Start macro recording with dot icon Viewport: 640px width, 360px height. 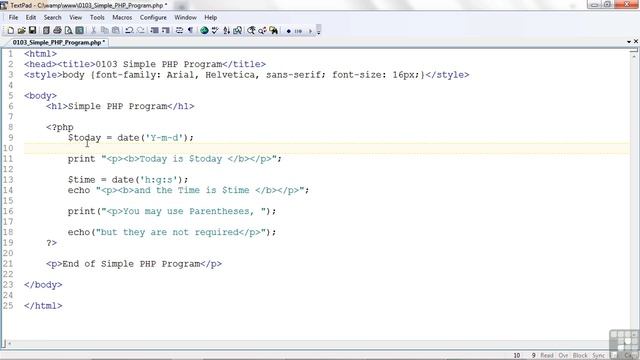point(289,31)
